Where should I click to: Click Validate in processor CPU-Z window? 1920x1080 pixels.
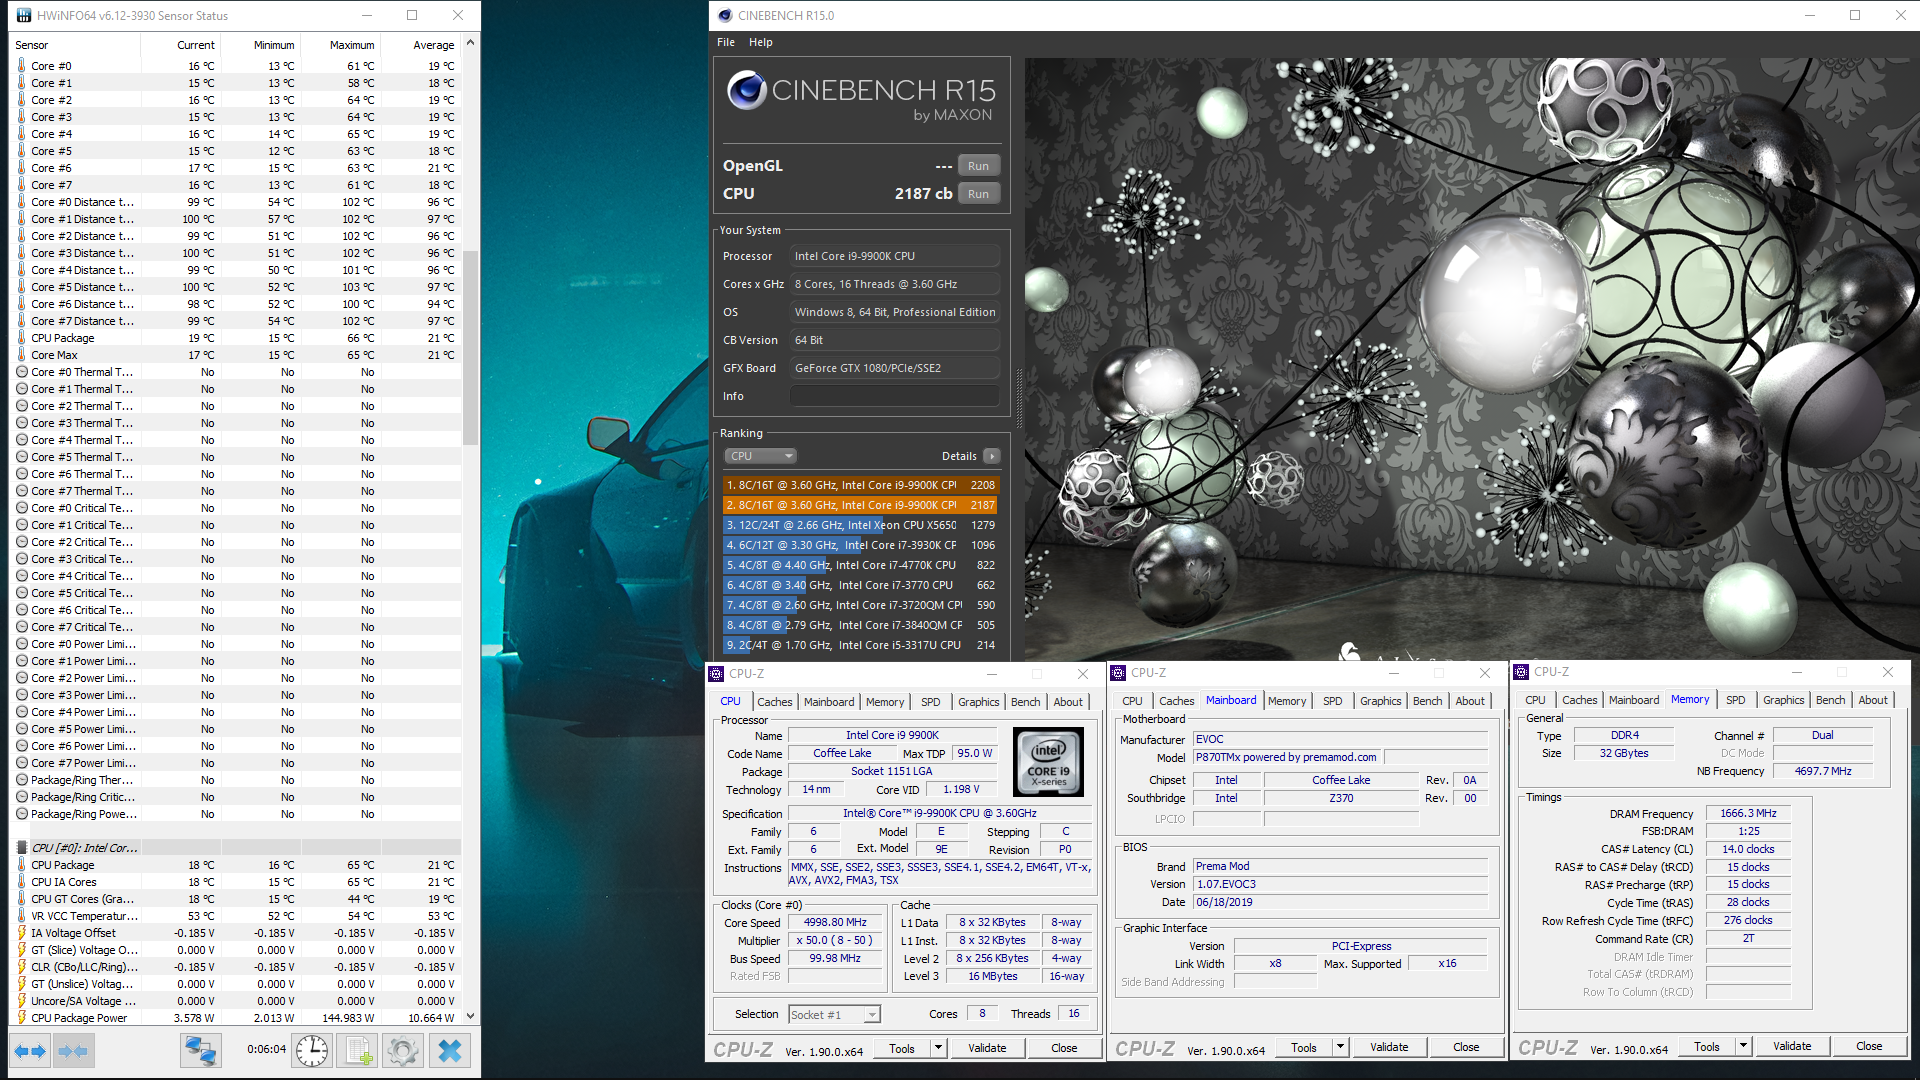pyautogui.click(x=987, y=1048)
